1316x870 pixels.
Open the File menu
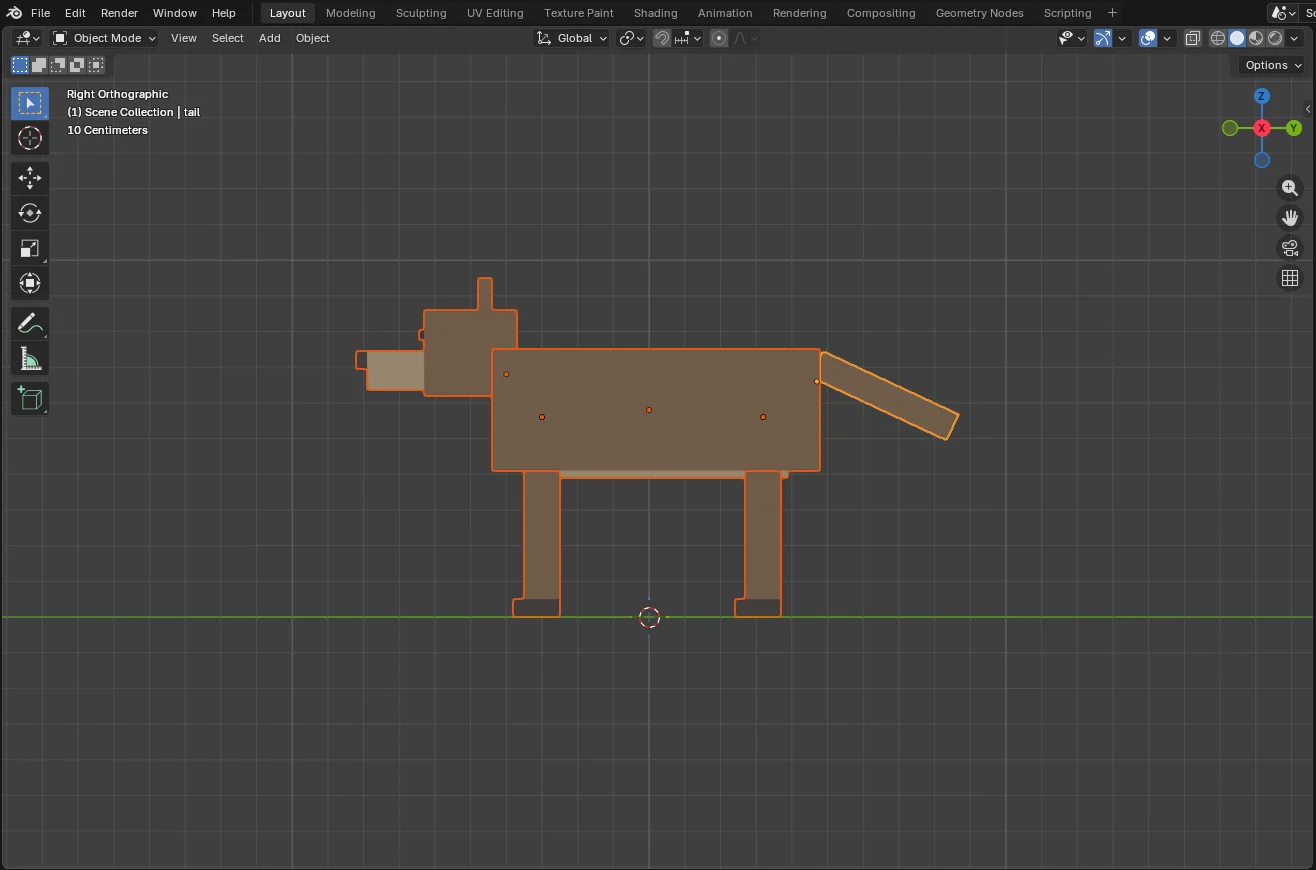[40, 13]
